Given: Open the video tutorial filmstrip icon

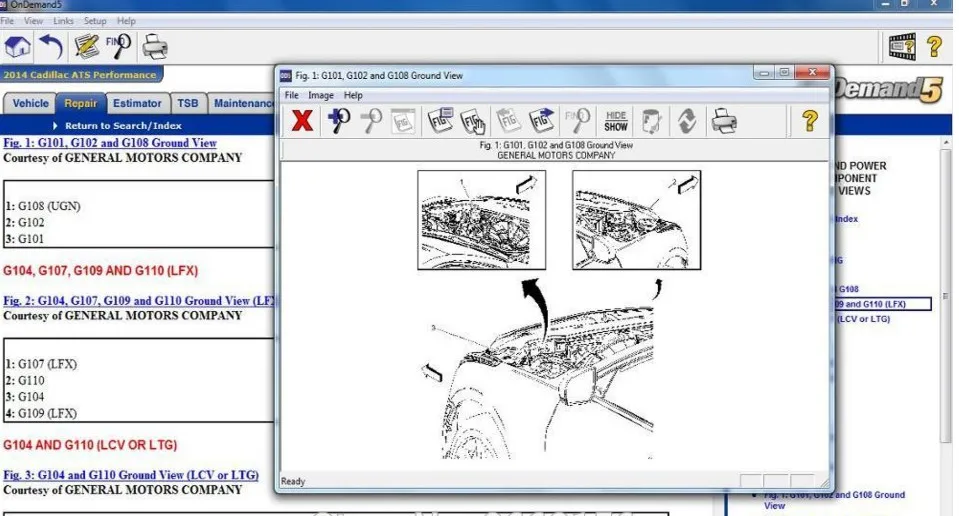Looking at the screenshot, I should click(x=902, y=47).
